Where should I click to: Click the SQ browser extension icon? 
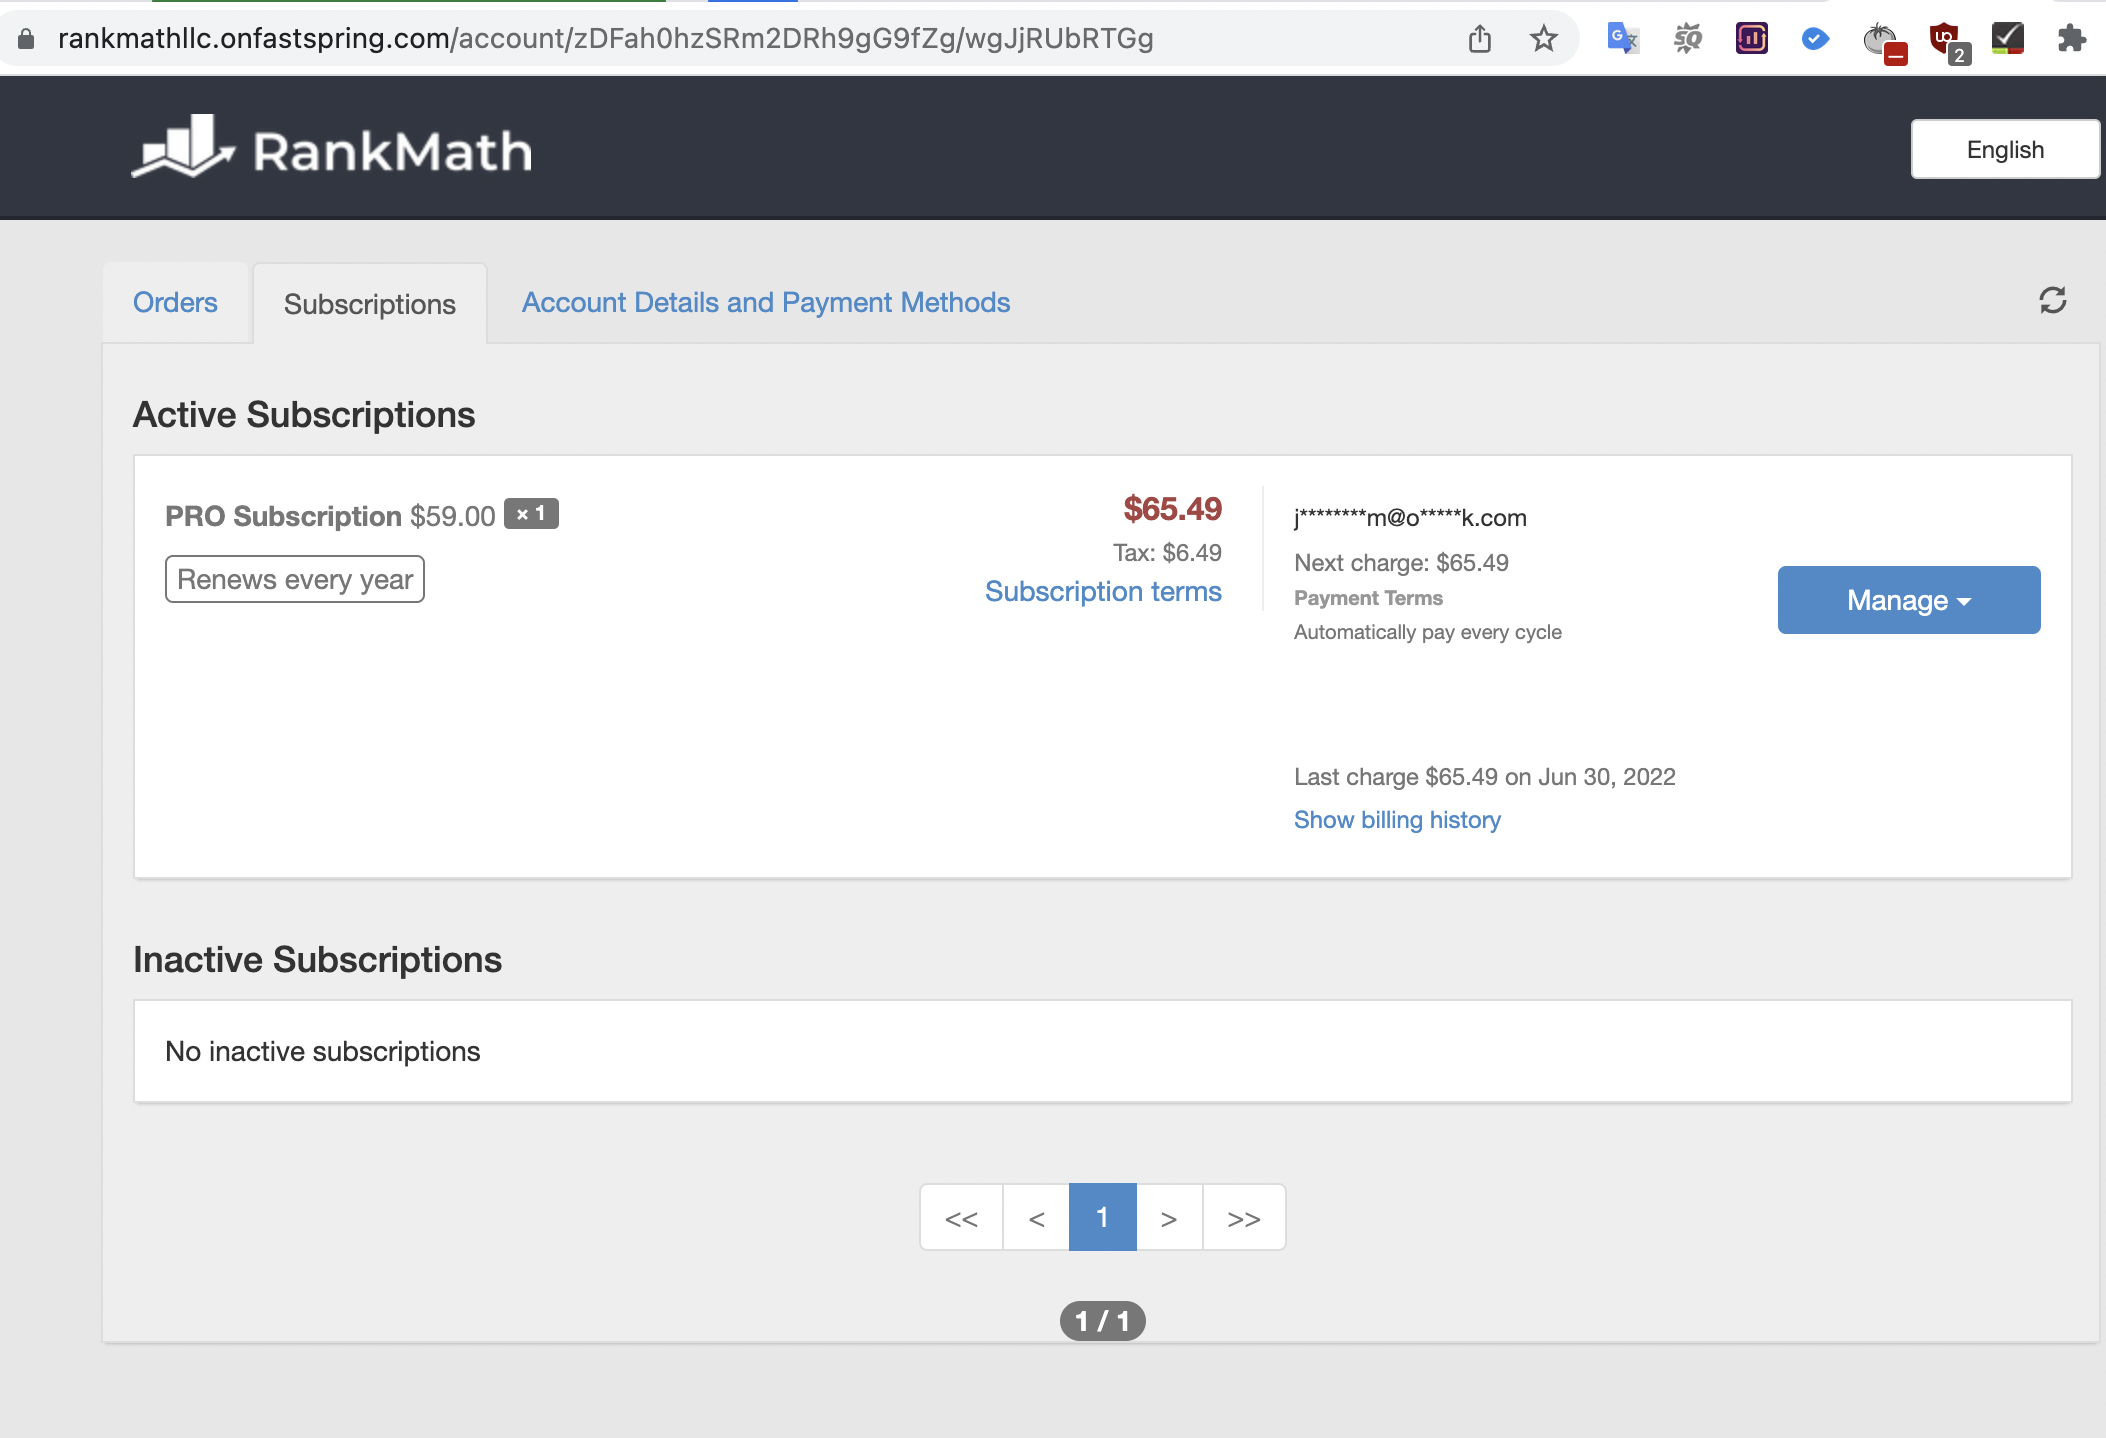[x=1687, y=38]
